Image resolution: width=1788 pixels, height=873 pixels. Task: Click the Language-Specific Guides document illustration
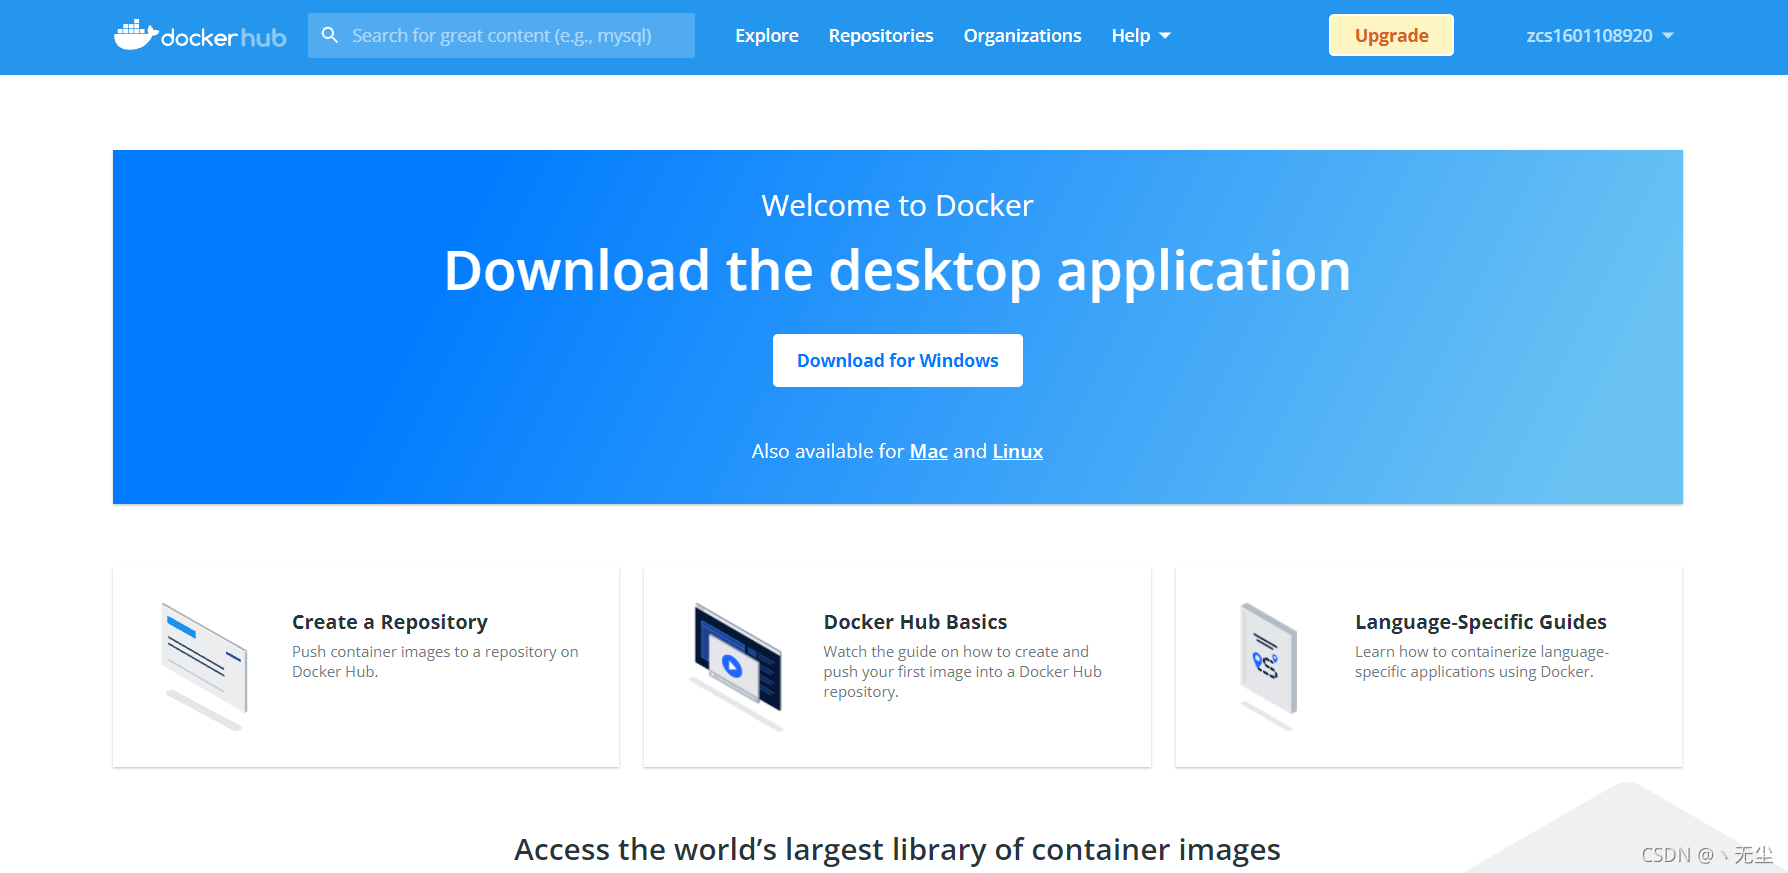(x=1268, y=666)
